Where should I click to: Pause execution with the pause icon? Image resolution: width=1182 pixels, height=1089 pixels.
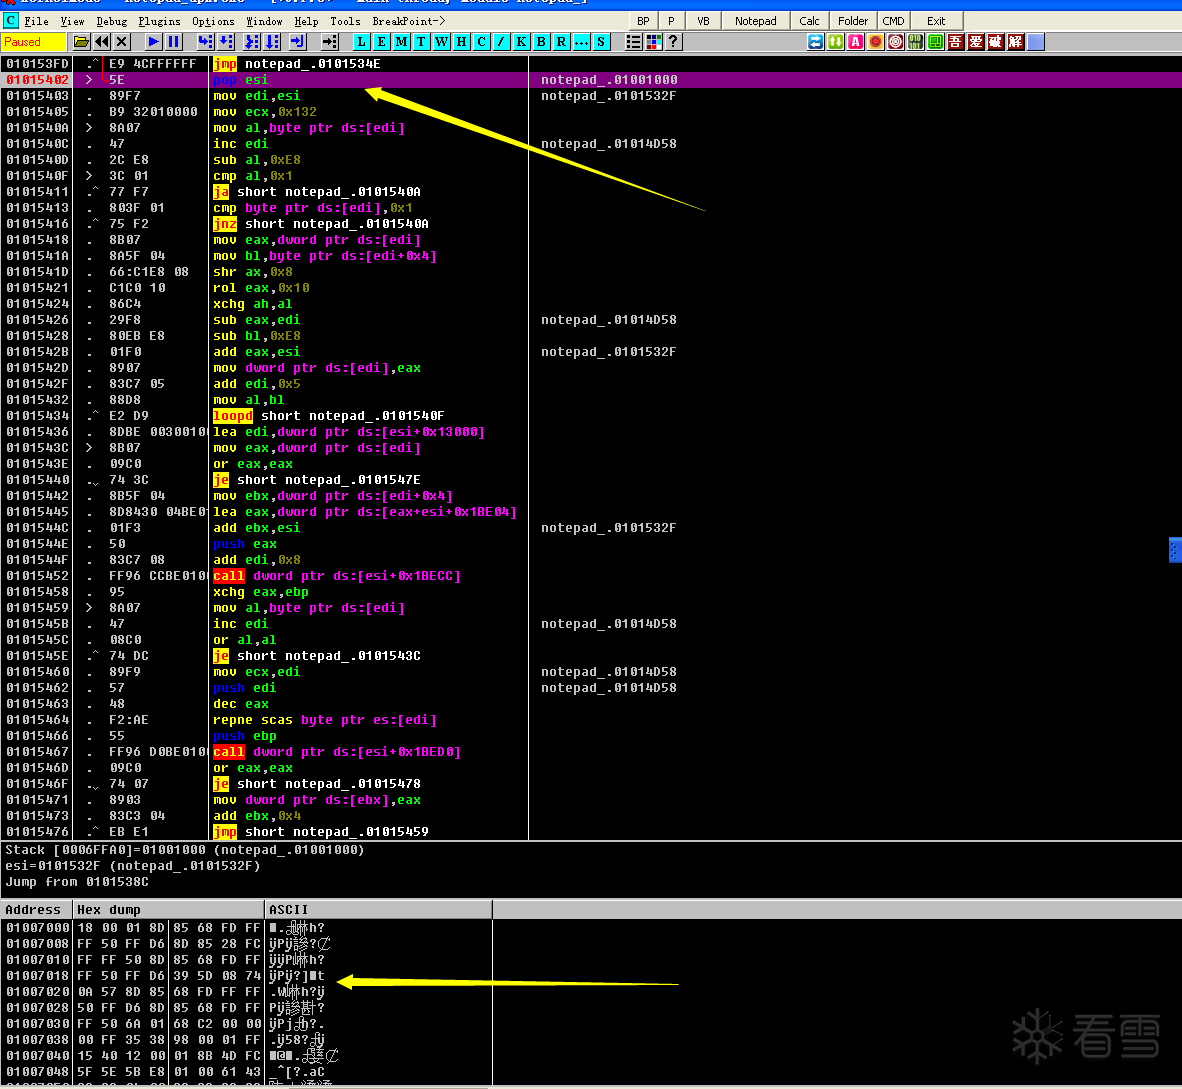[x=174, y=42]
